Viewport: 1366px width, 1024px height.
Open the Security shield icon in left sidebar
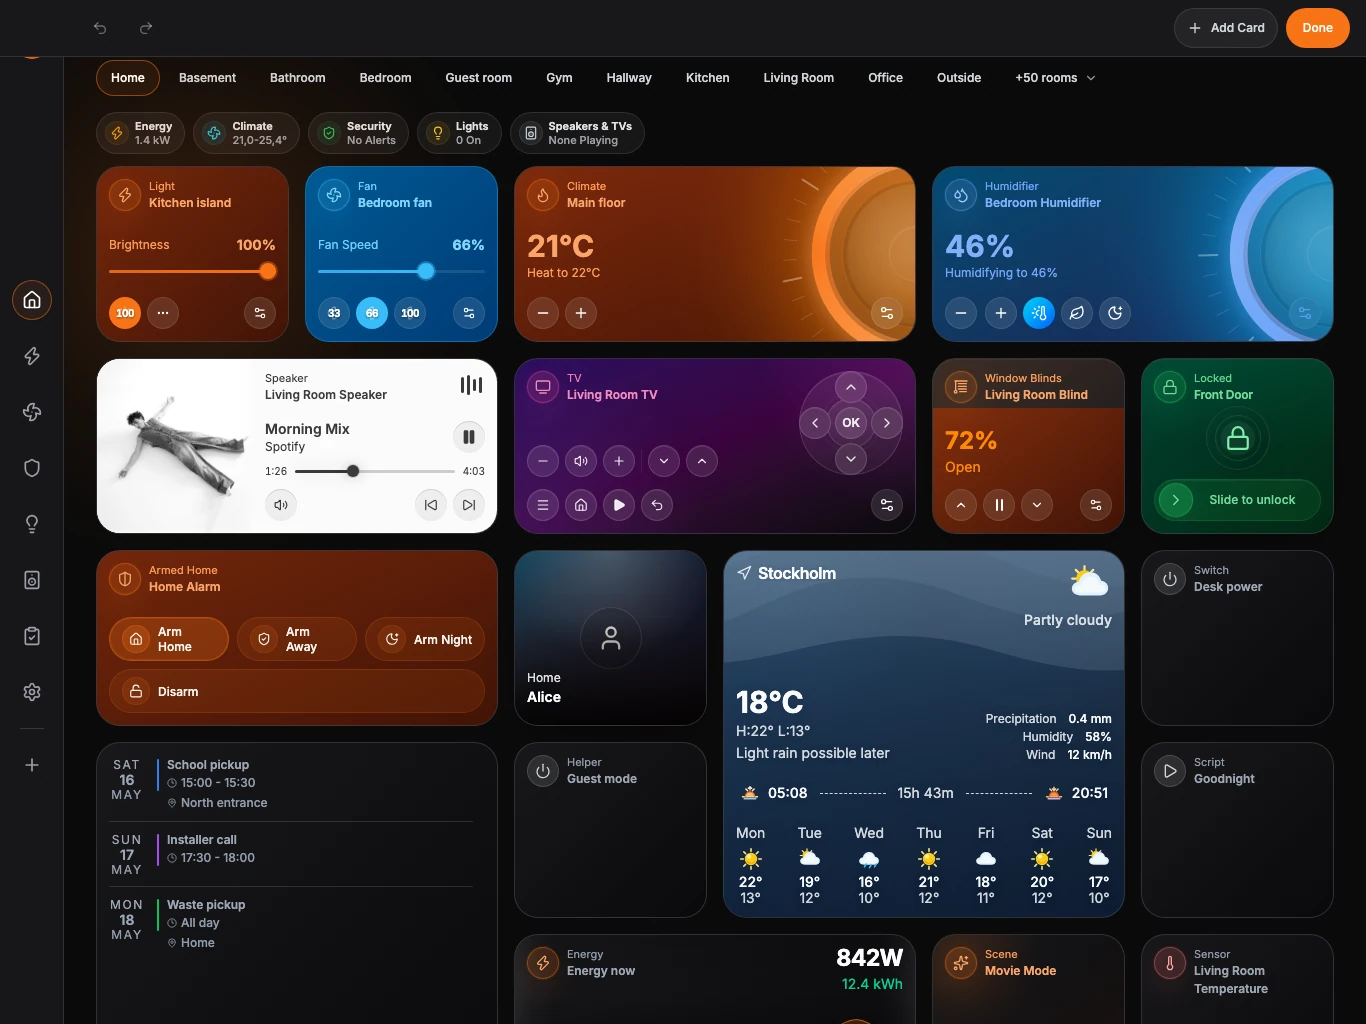pyautogui.click(x=32, y=468)
